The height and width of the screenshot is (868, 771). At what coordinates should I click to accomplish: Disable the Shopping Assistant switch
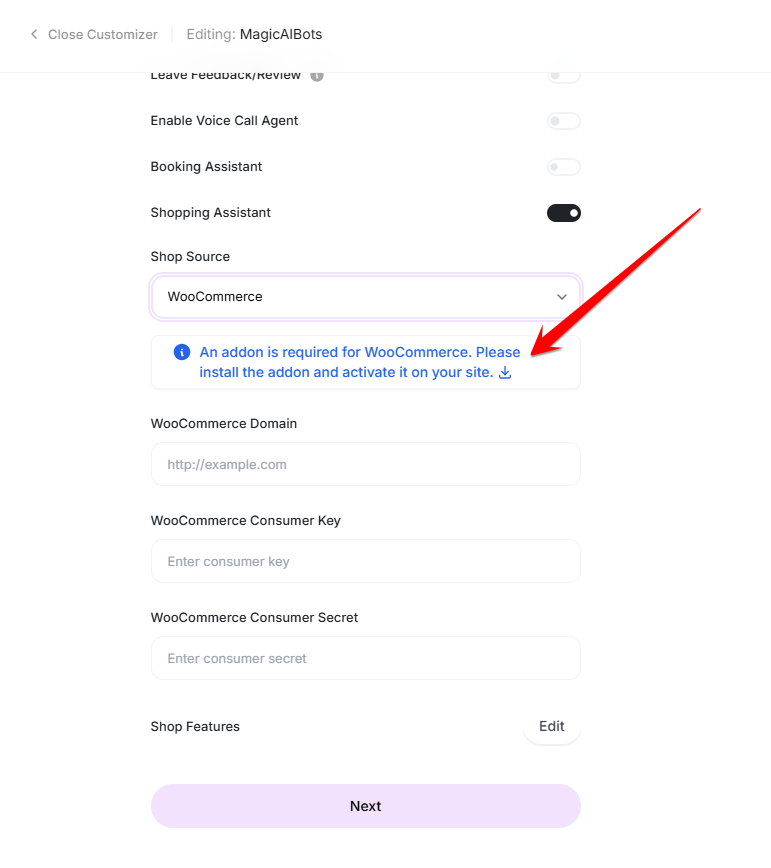click(563, 213)
